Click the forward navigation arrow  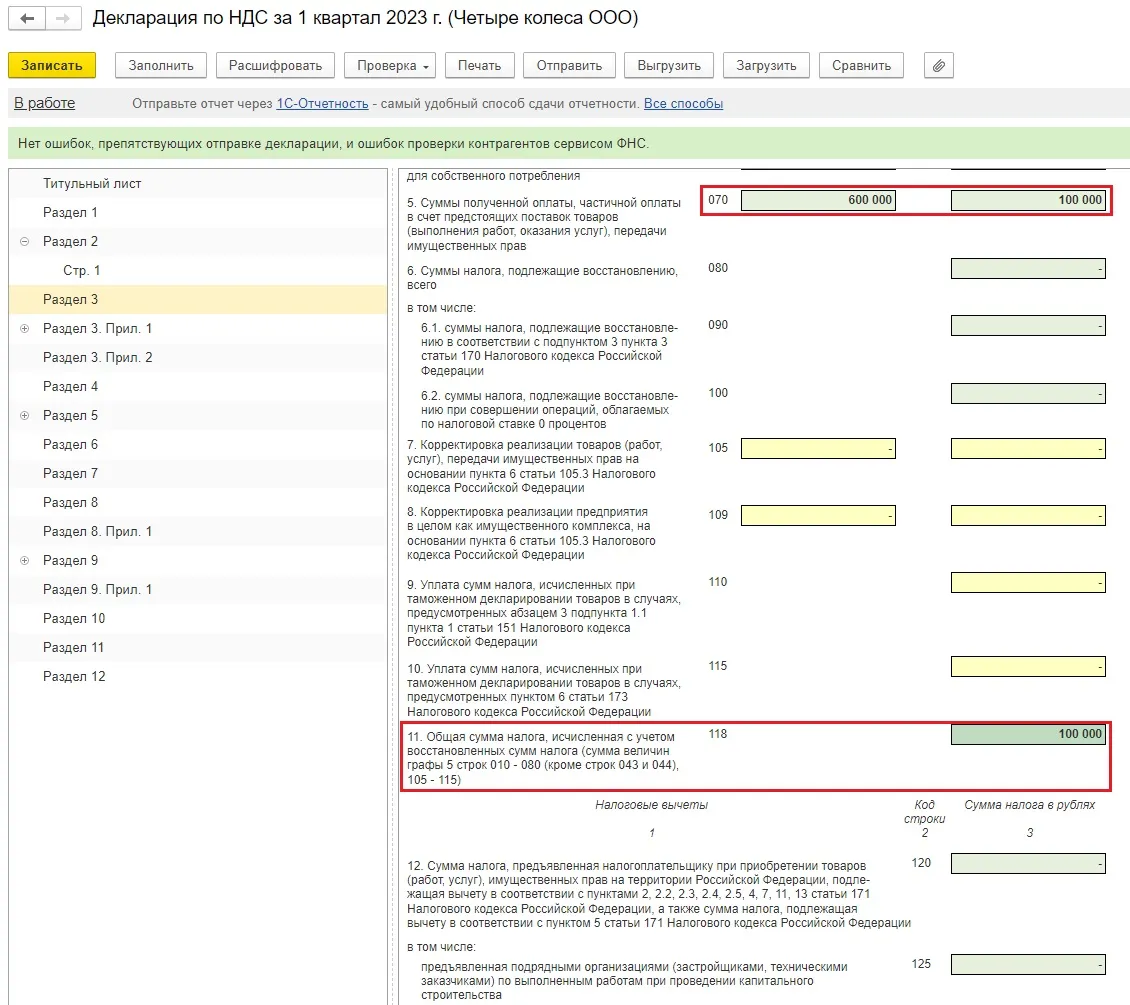coord(62,19)
